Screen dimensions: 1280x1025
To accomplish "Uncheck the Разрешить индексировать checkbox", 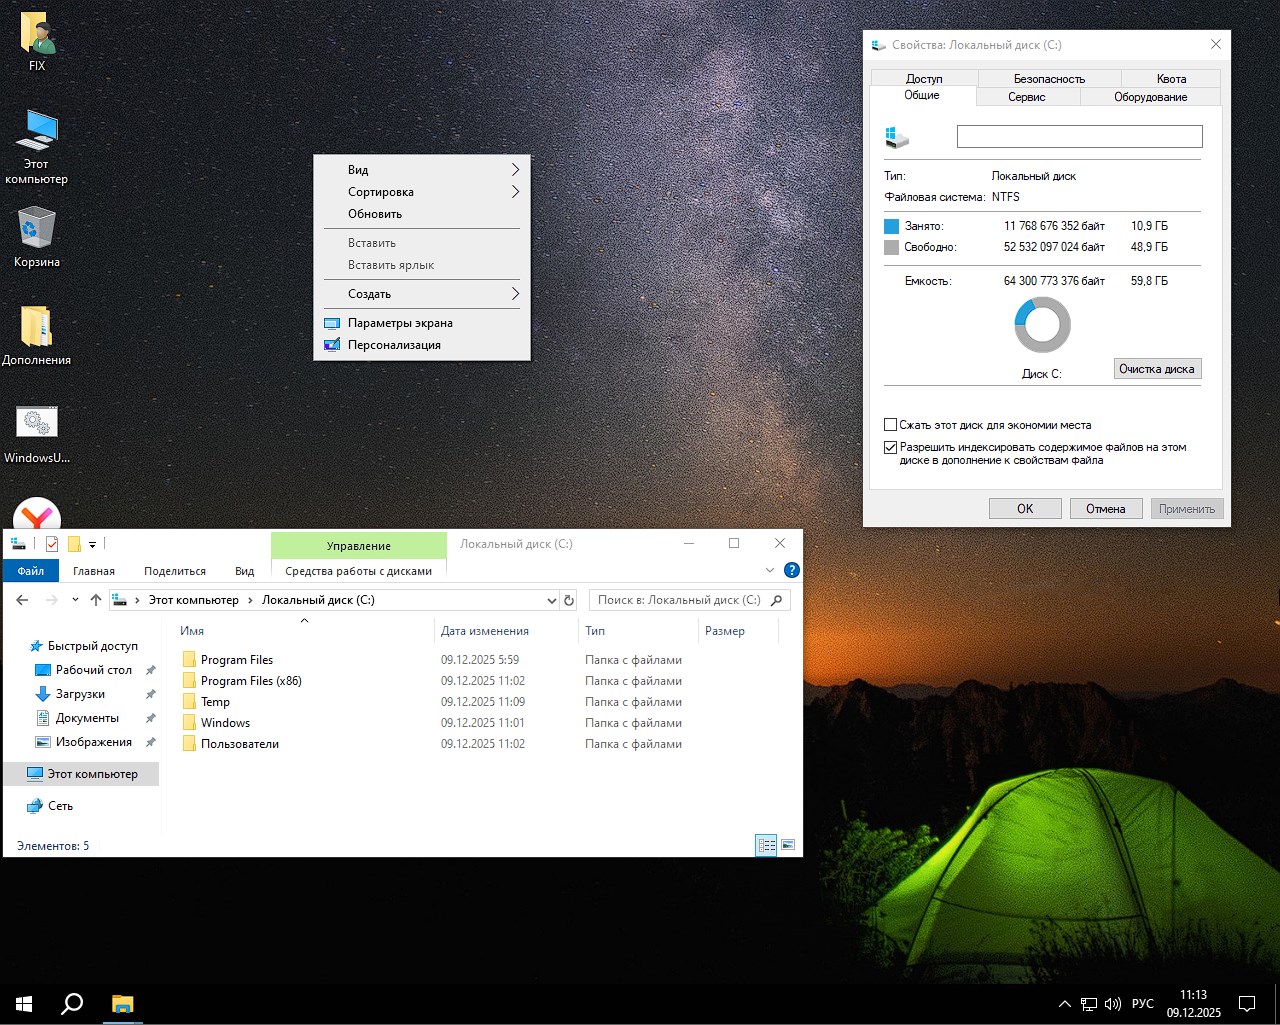I will [889, 447].
